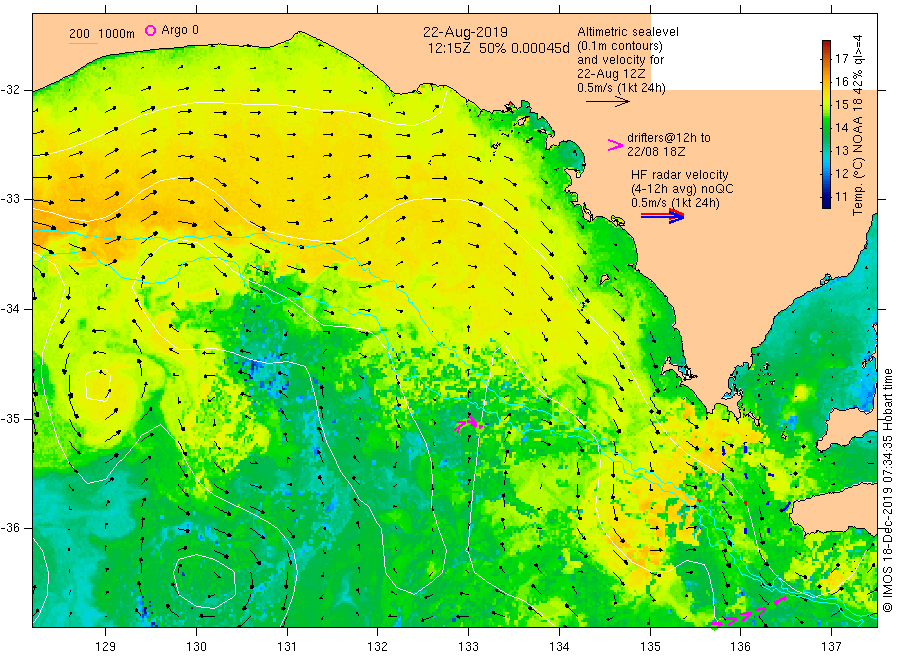
Task: Click the '12:15Z 50% 0.00045d' text
Action: point(499,48)
